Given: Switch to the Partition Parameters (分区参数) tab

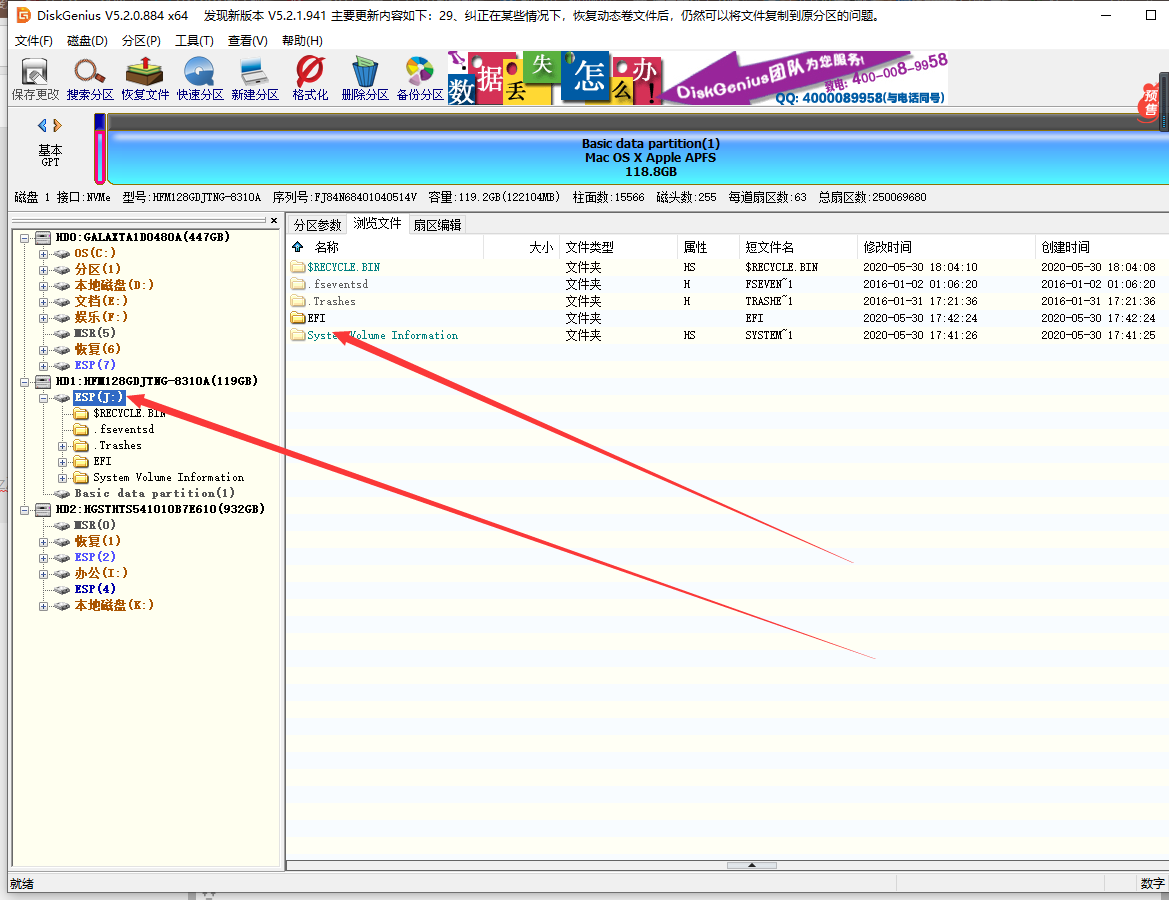Looking at the screenshot, I should pos(318,224).
